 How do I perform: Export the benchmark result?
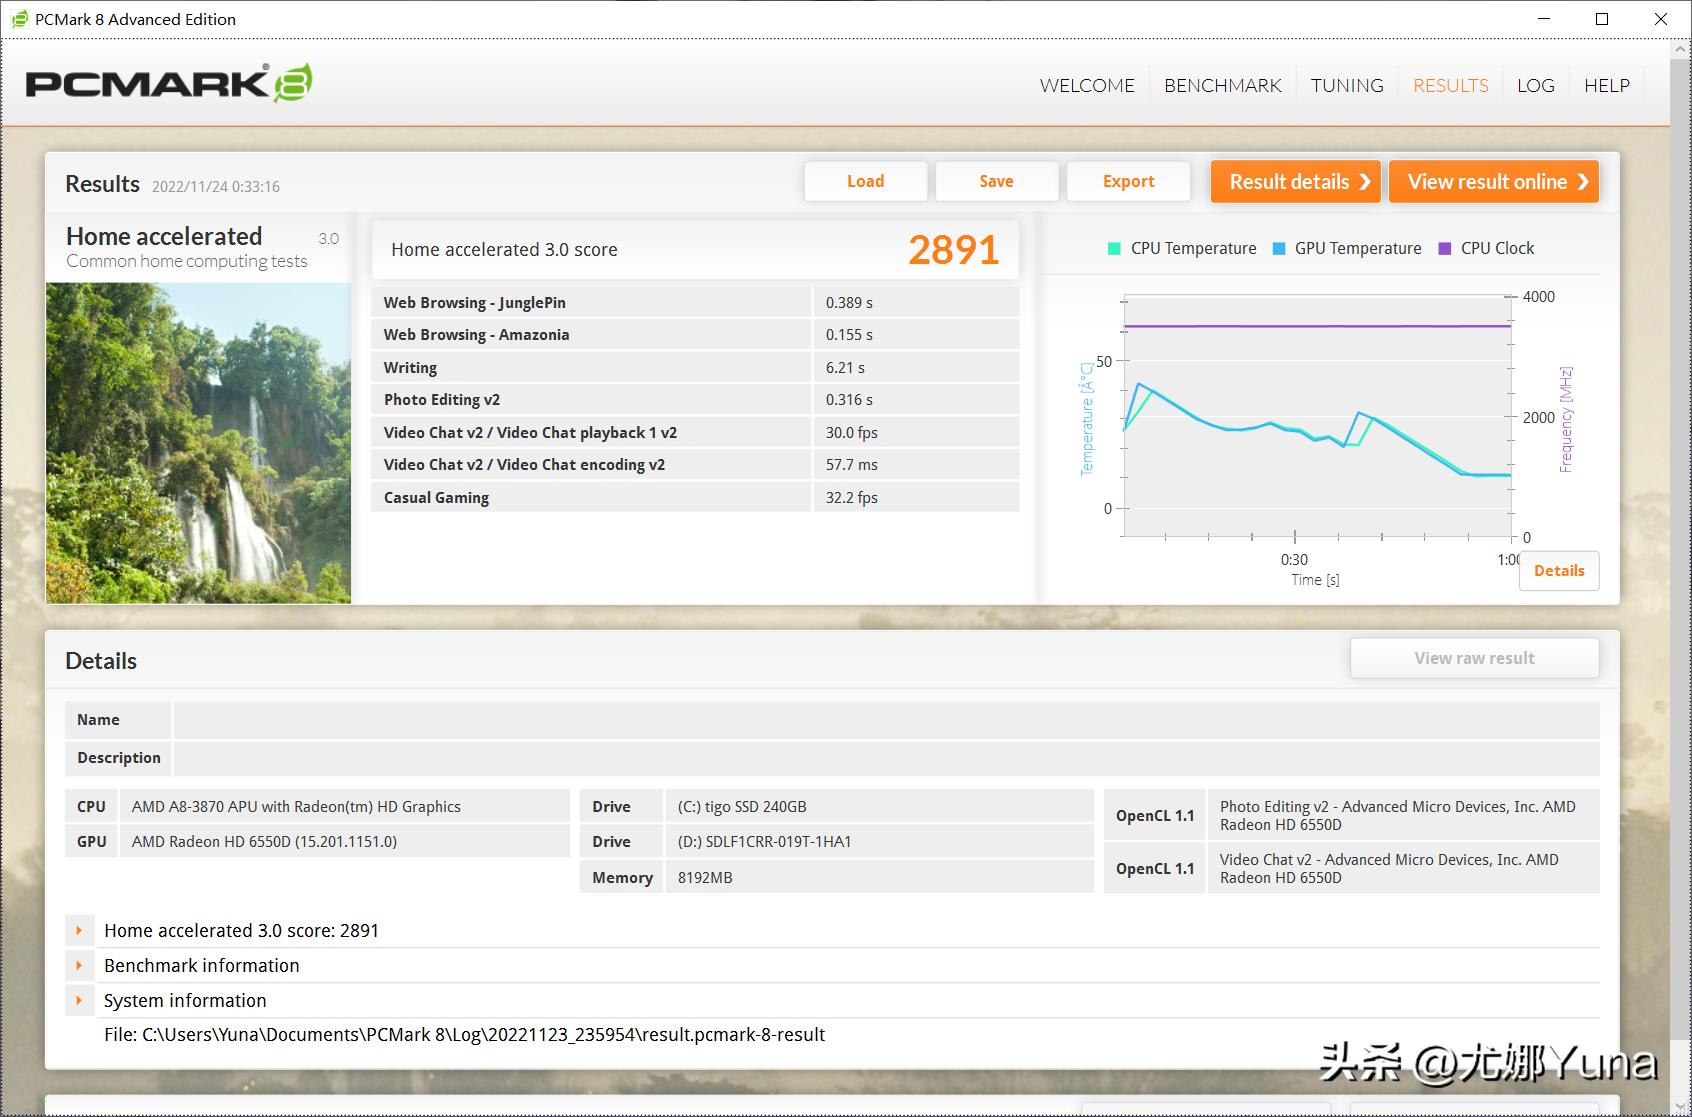(1128, 181)
